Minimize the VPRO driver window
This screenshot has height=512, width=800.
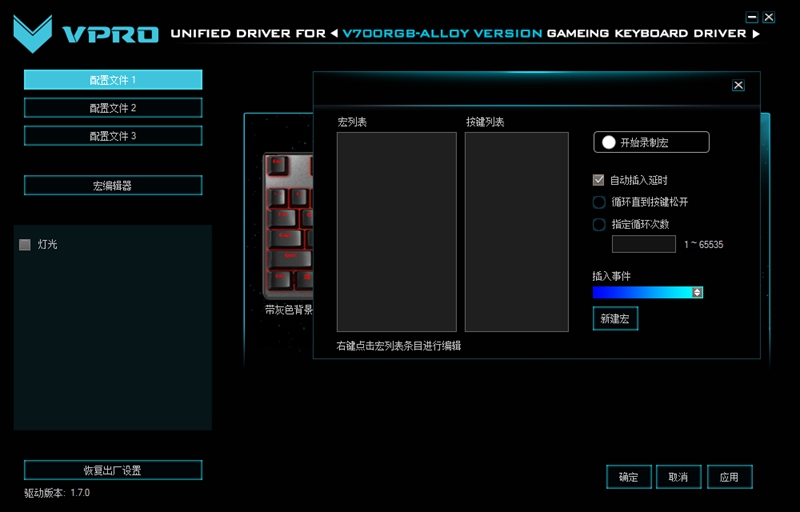pyautogui.click(x=752, y=17)
